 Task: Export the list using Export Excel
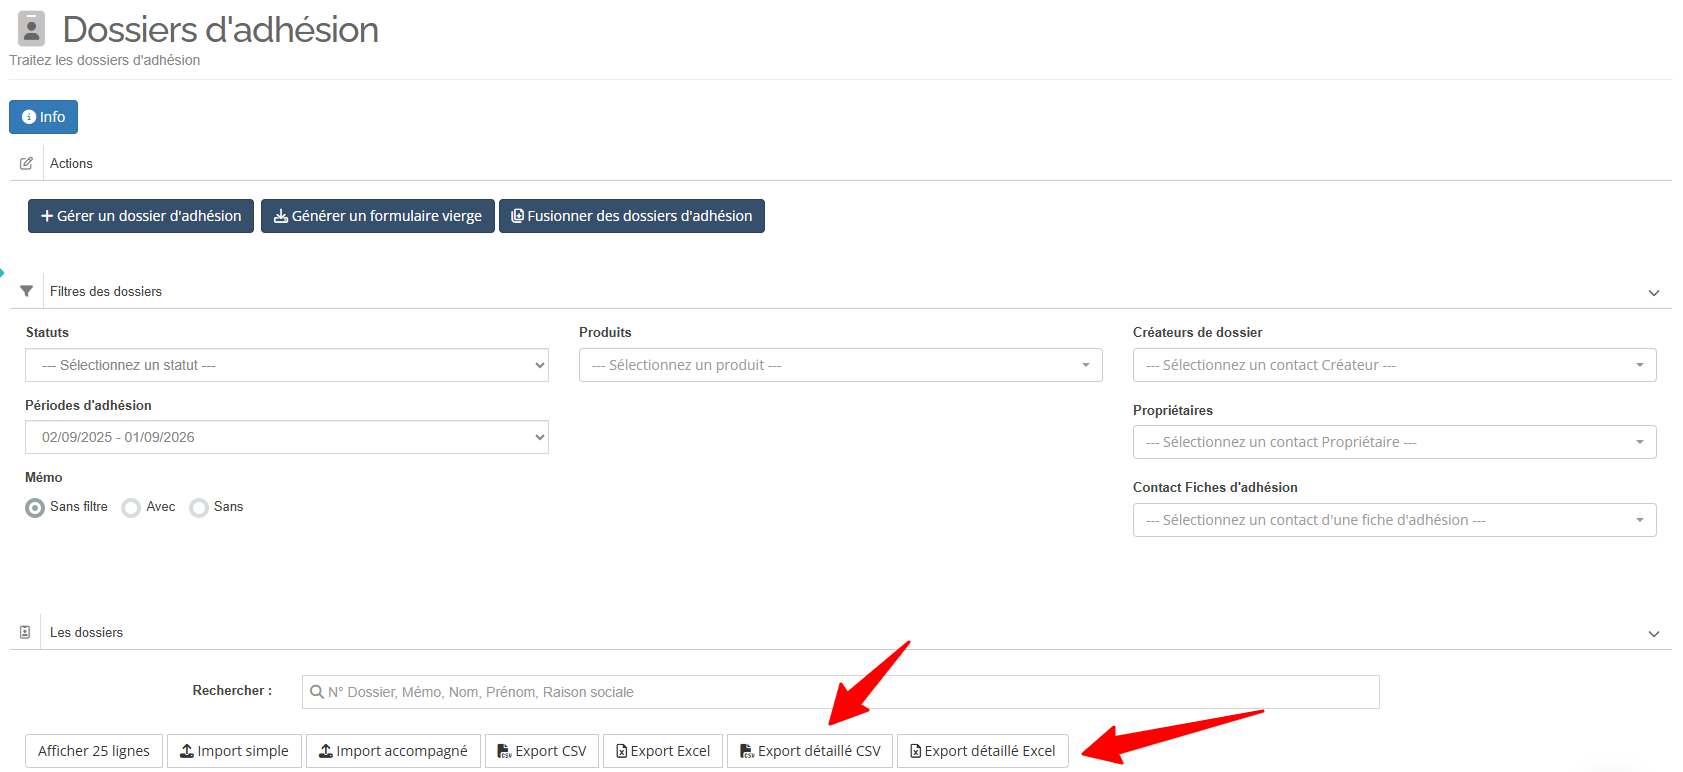[662, 751]
